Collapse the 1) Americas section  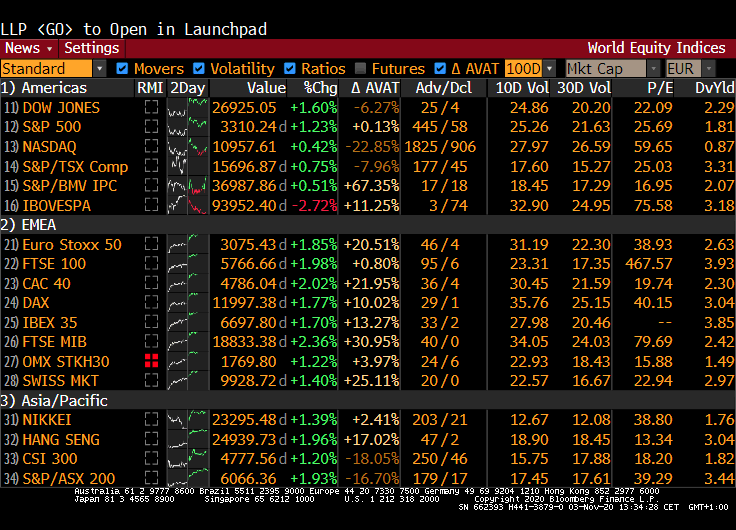coord(44,88)
